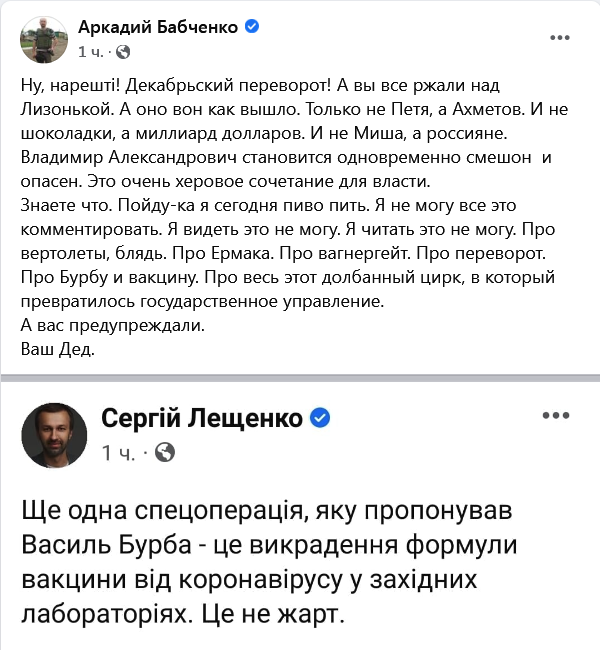Visit Сергій Лещенко's profile via name

tap(202, 418)
